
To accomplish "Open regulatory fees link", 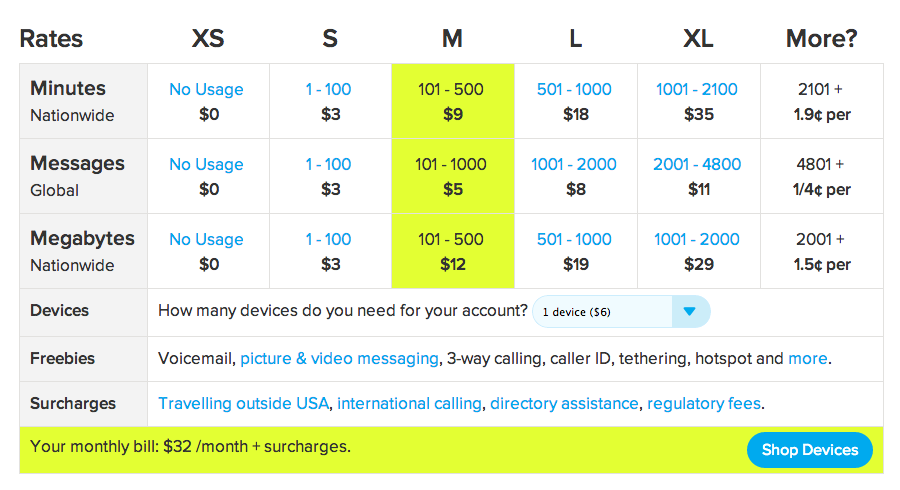I will (x=704, y=404).
